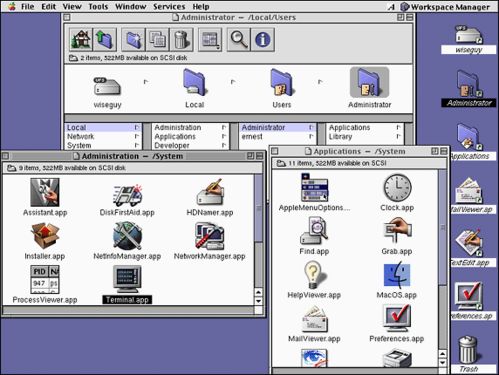Select the Local folder in the path shelf
Screen dimensions: 499x375
tap(195, 82)
